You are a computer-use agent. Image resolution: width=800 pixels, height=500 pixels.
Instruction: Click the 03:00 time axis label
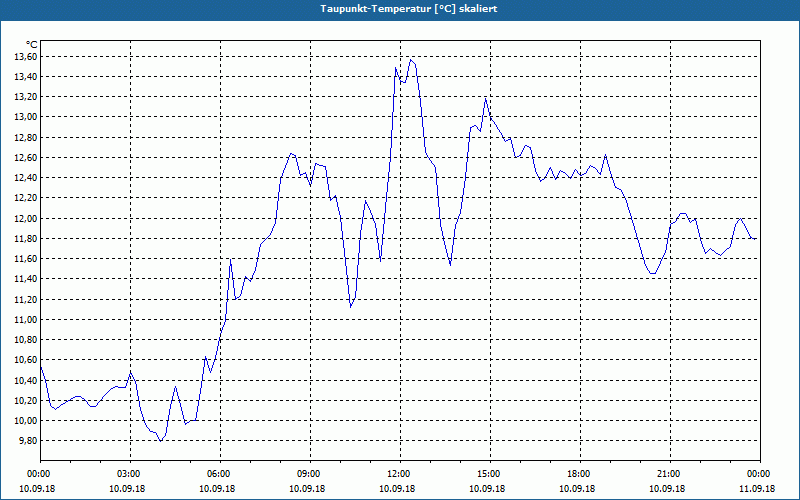coord(130,474)
